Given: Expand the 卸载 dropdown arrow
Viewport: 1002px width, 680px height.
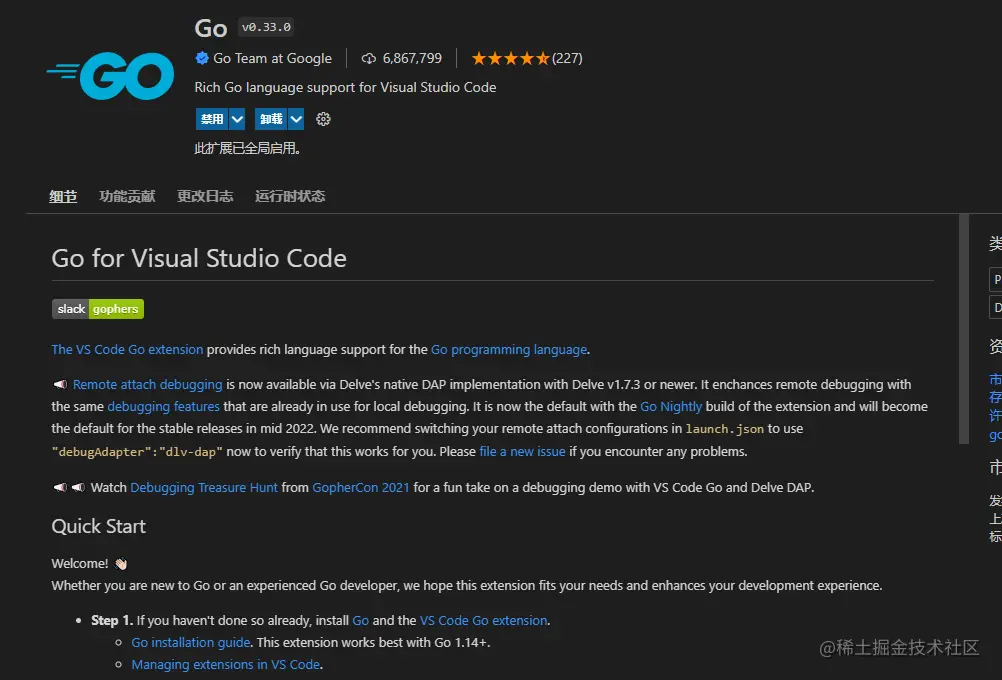Looking at the screenshot, I should point(297,119).
